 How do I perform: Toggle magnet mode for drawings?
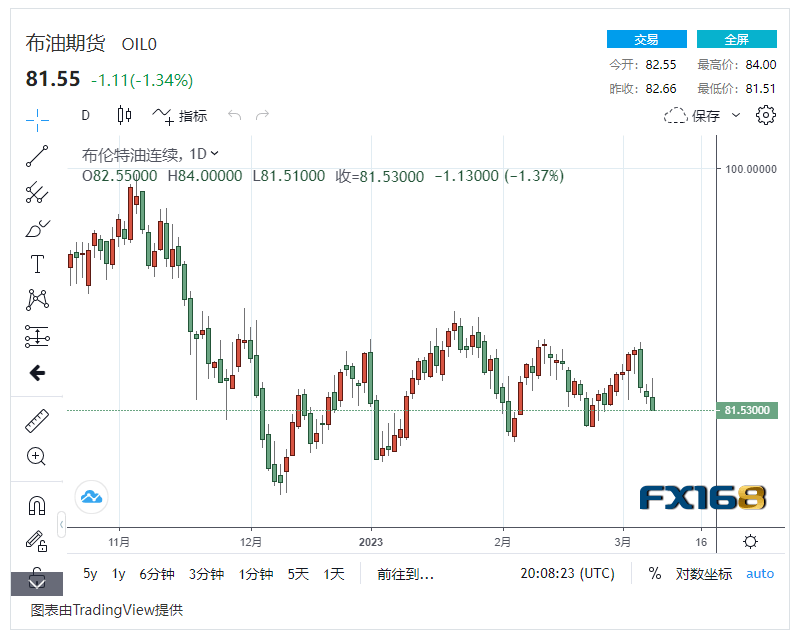pyautogui.click(x=37, y=506)
